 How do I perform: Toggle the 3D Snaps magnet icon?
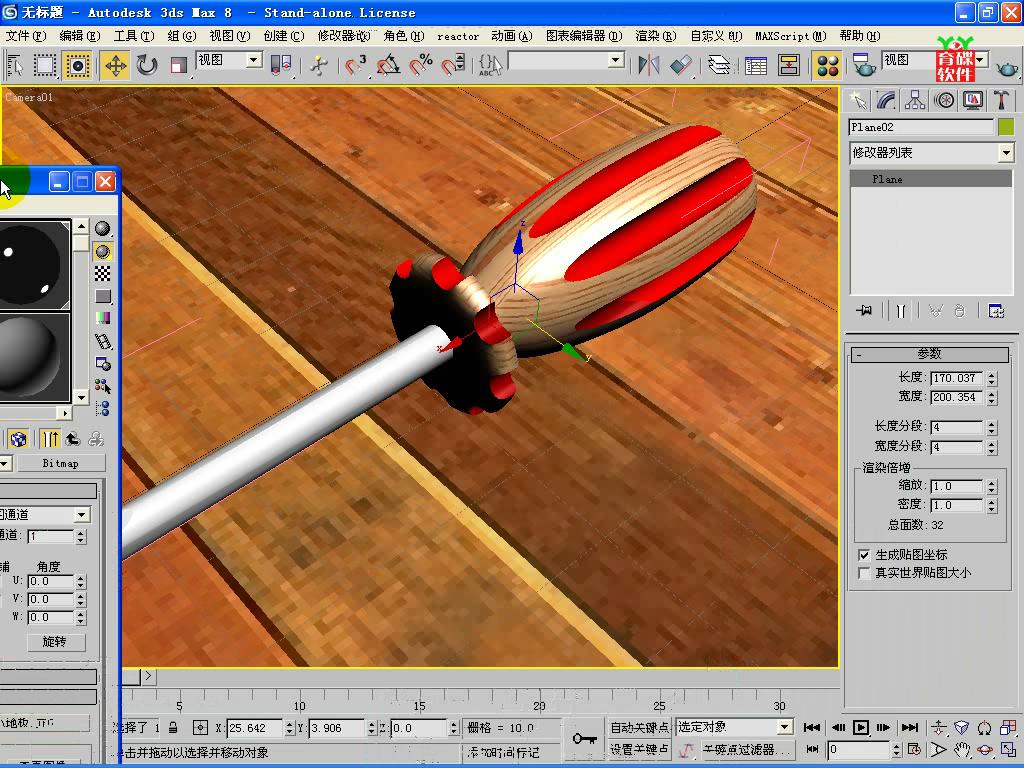pos(355,65)
